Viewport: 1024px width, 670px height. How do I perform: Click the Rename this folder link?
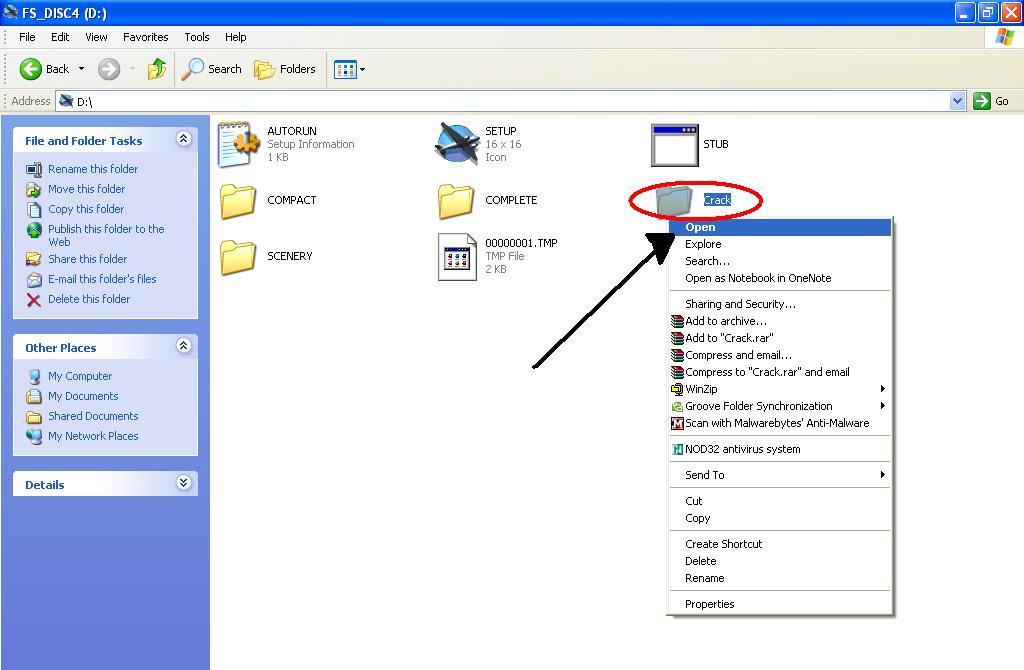(93, 169)
